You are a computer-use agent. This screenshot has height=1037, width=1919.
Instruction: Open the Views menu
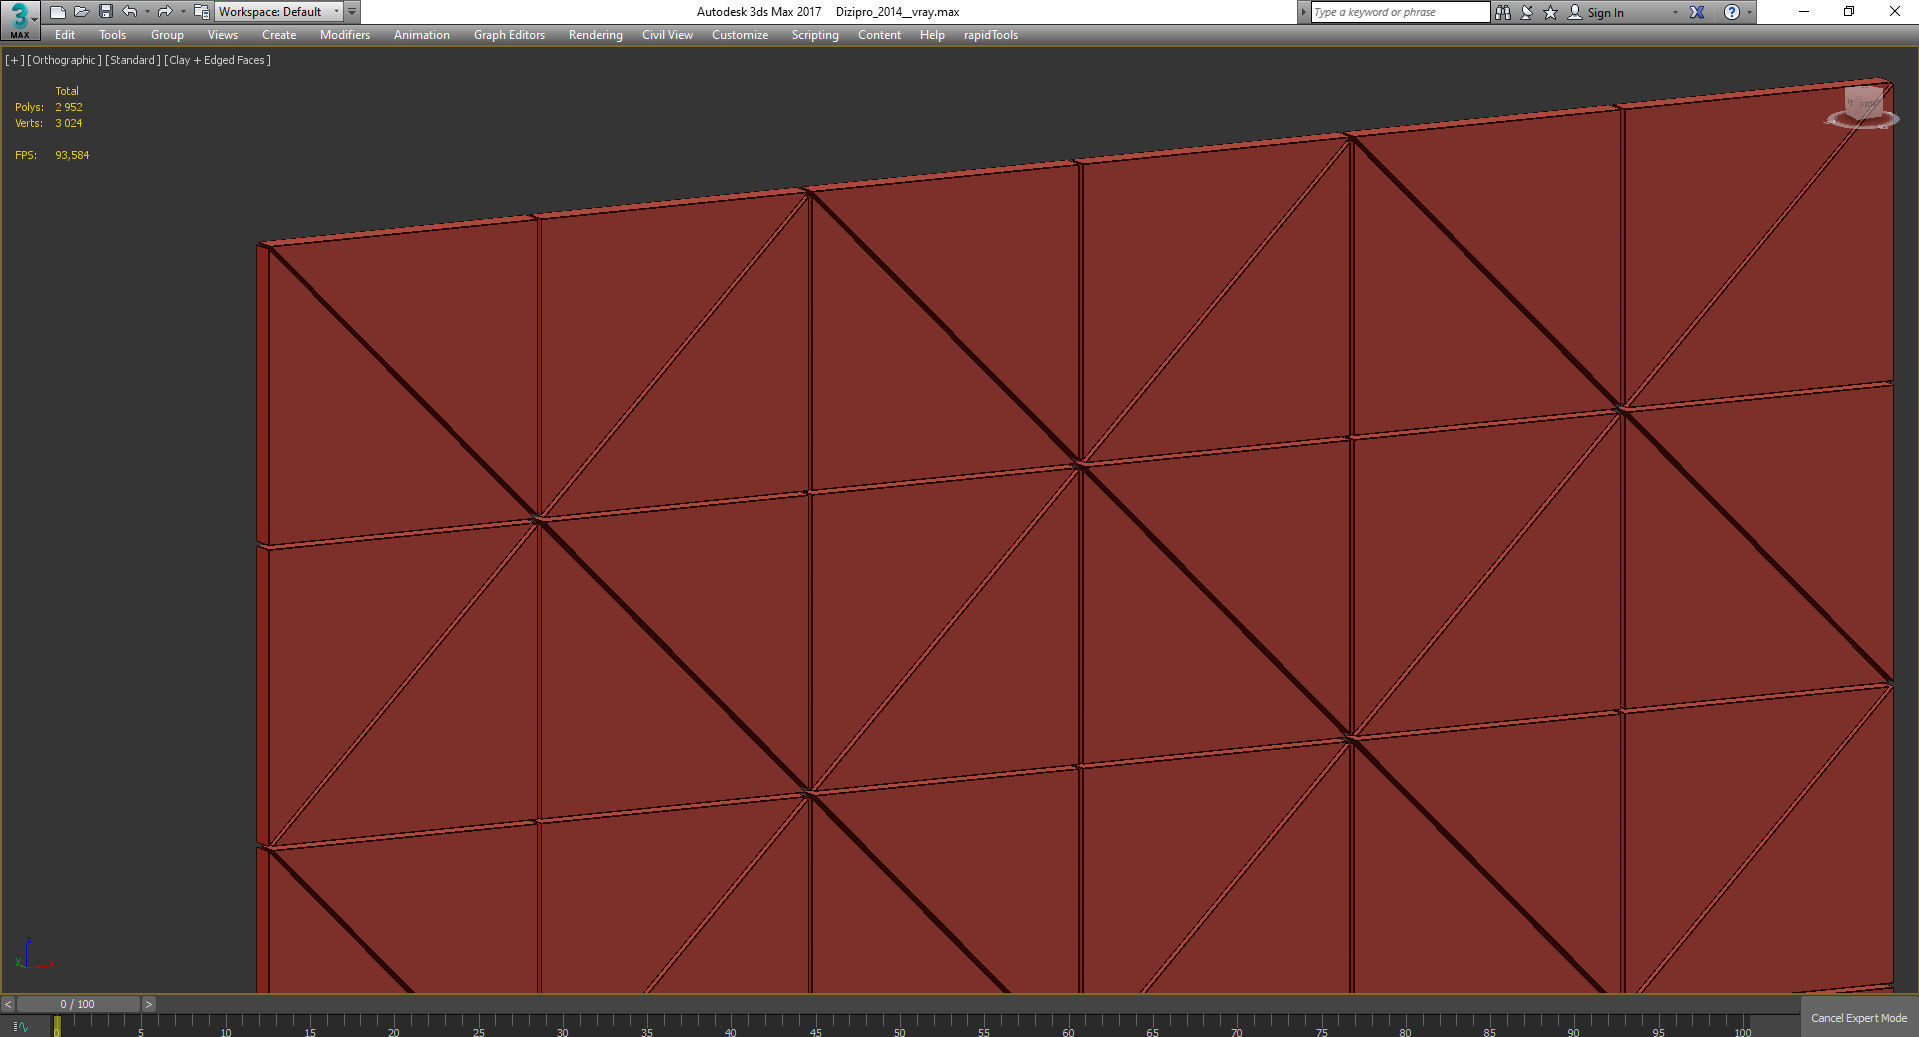click(x=222, y=35)
